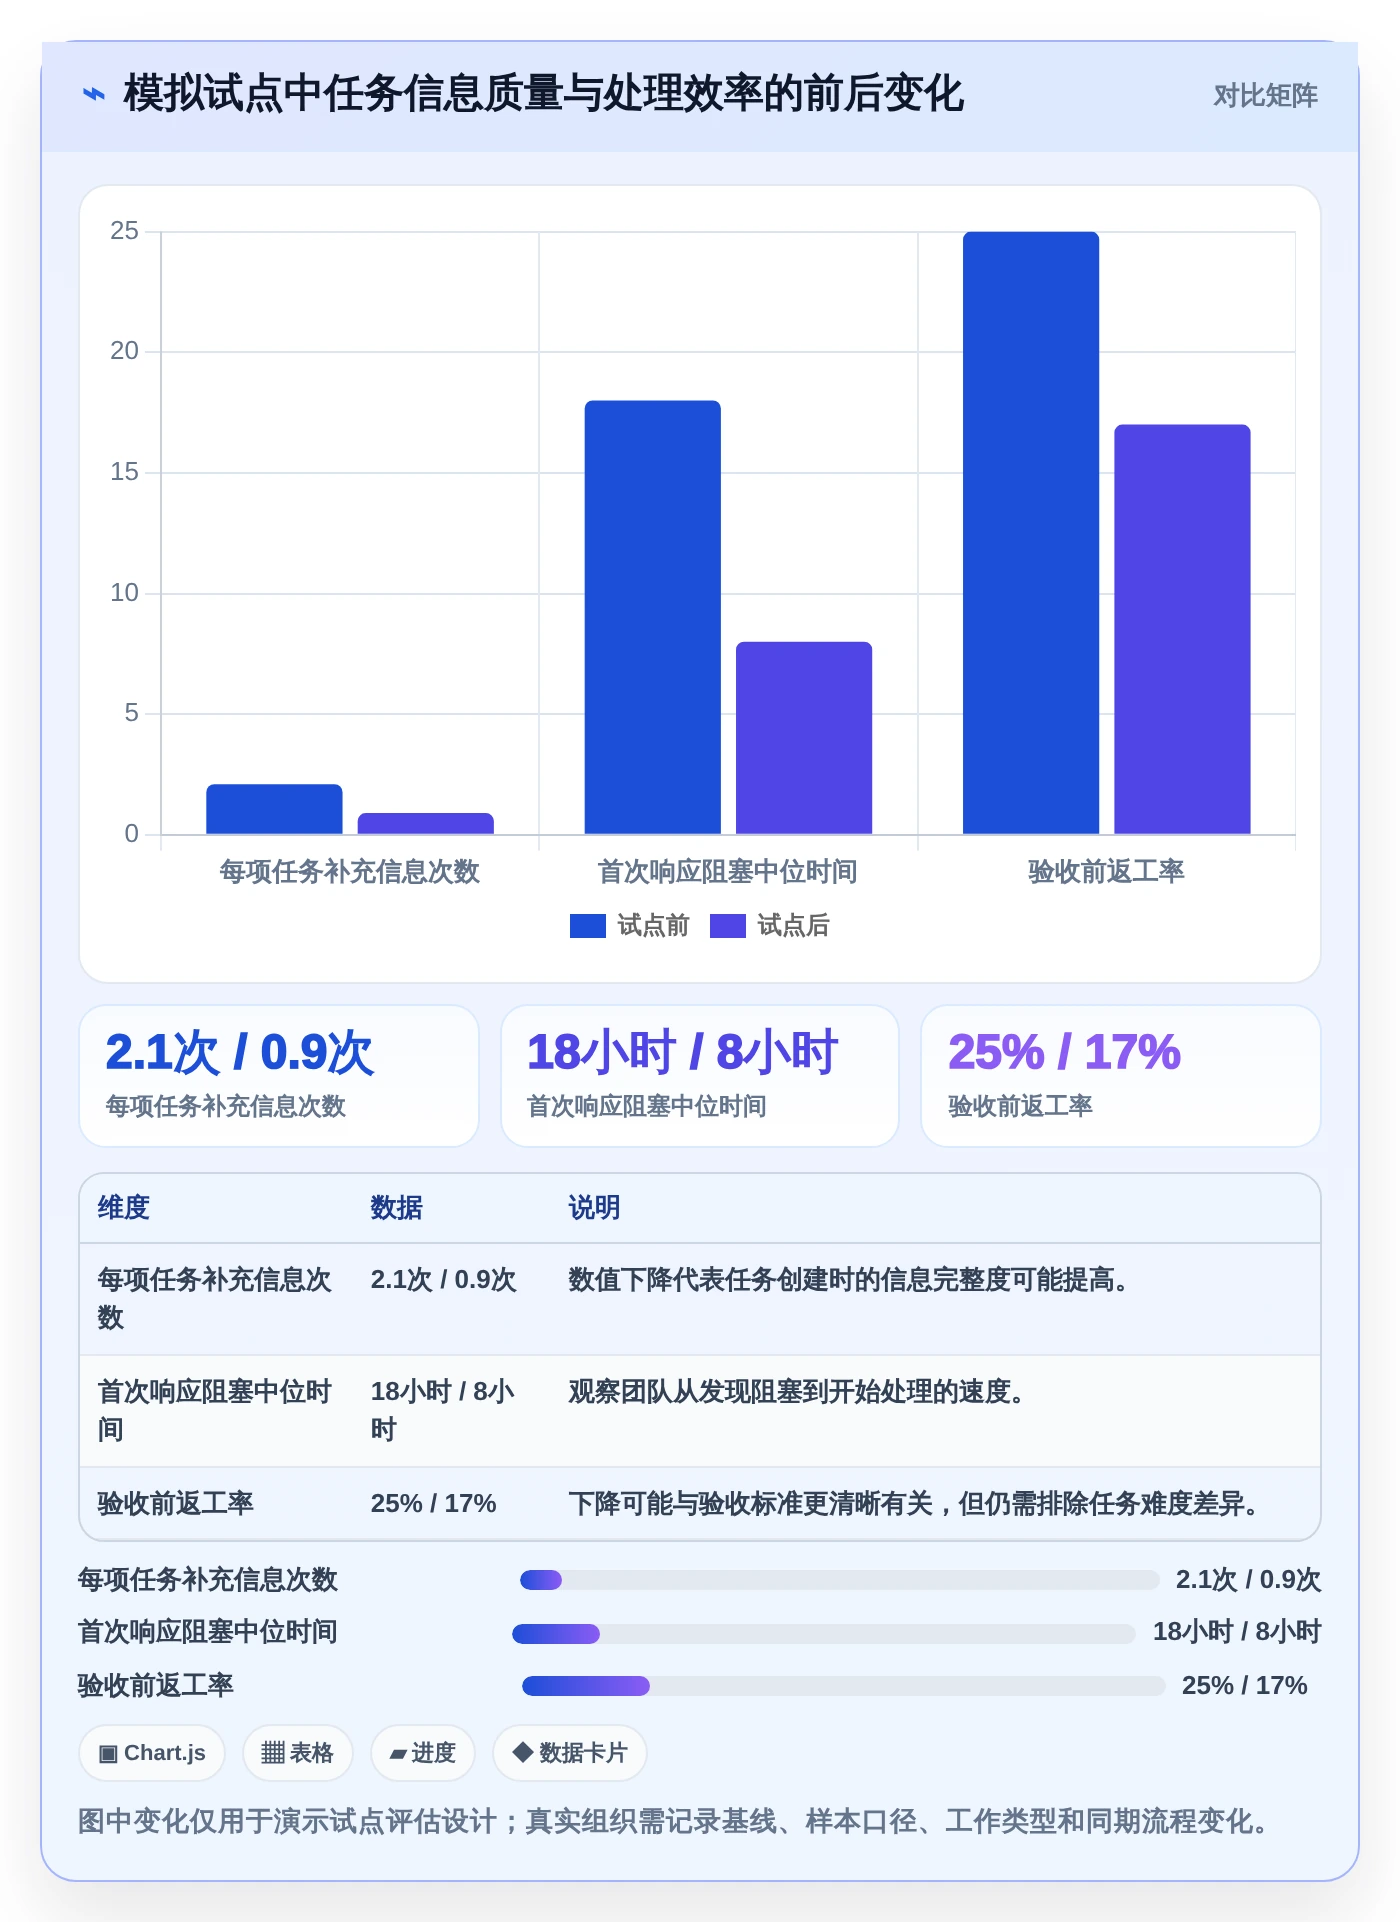Click the 试点前 bar for 验收前返工率

point(1031,533)
